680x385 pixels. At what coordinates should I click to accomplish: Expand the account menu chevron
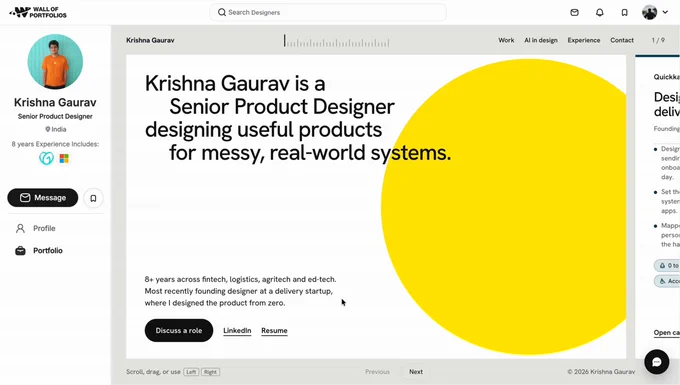(x=665, y=12)
